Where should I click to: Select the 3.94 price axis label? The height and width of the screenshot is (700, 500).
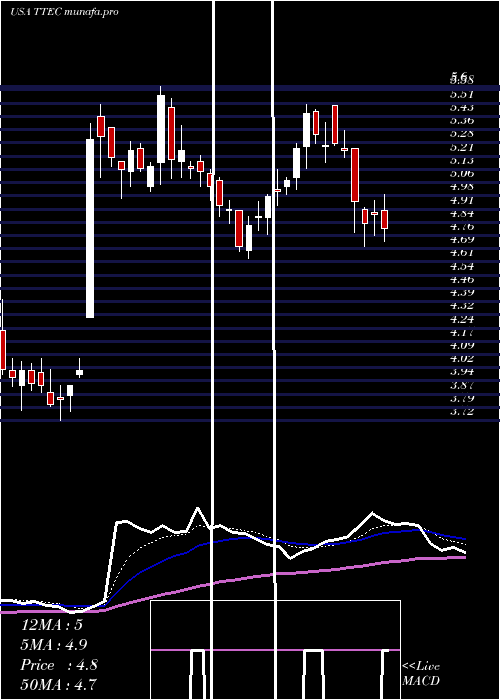click(461, 371)
